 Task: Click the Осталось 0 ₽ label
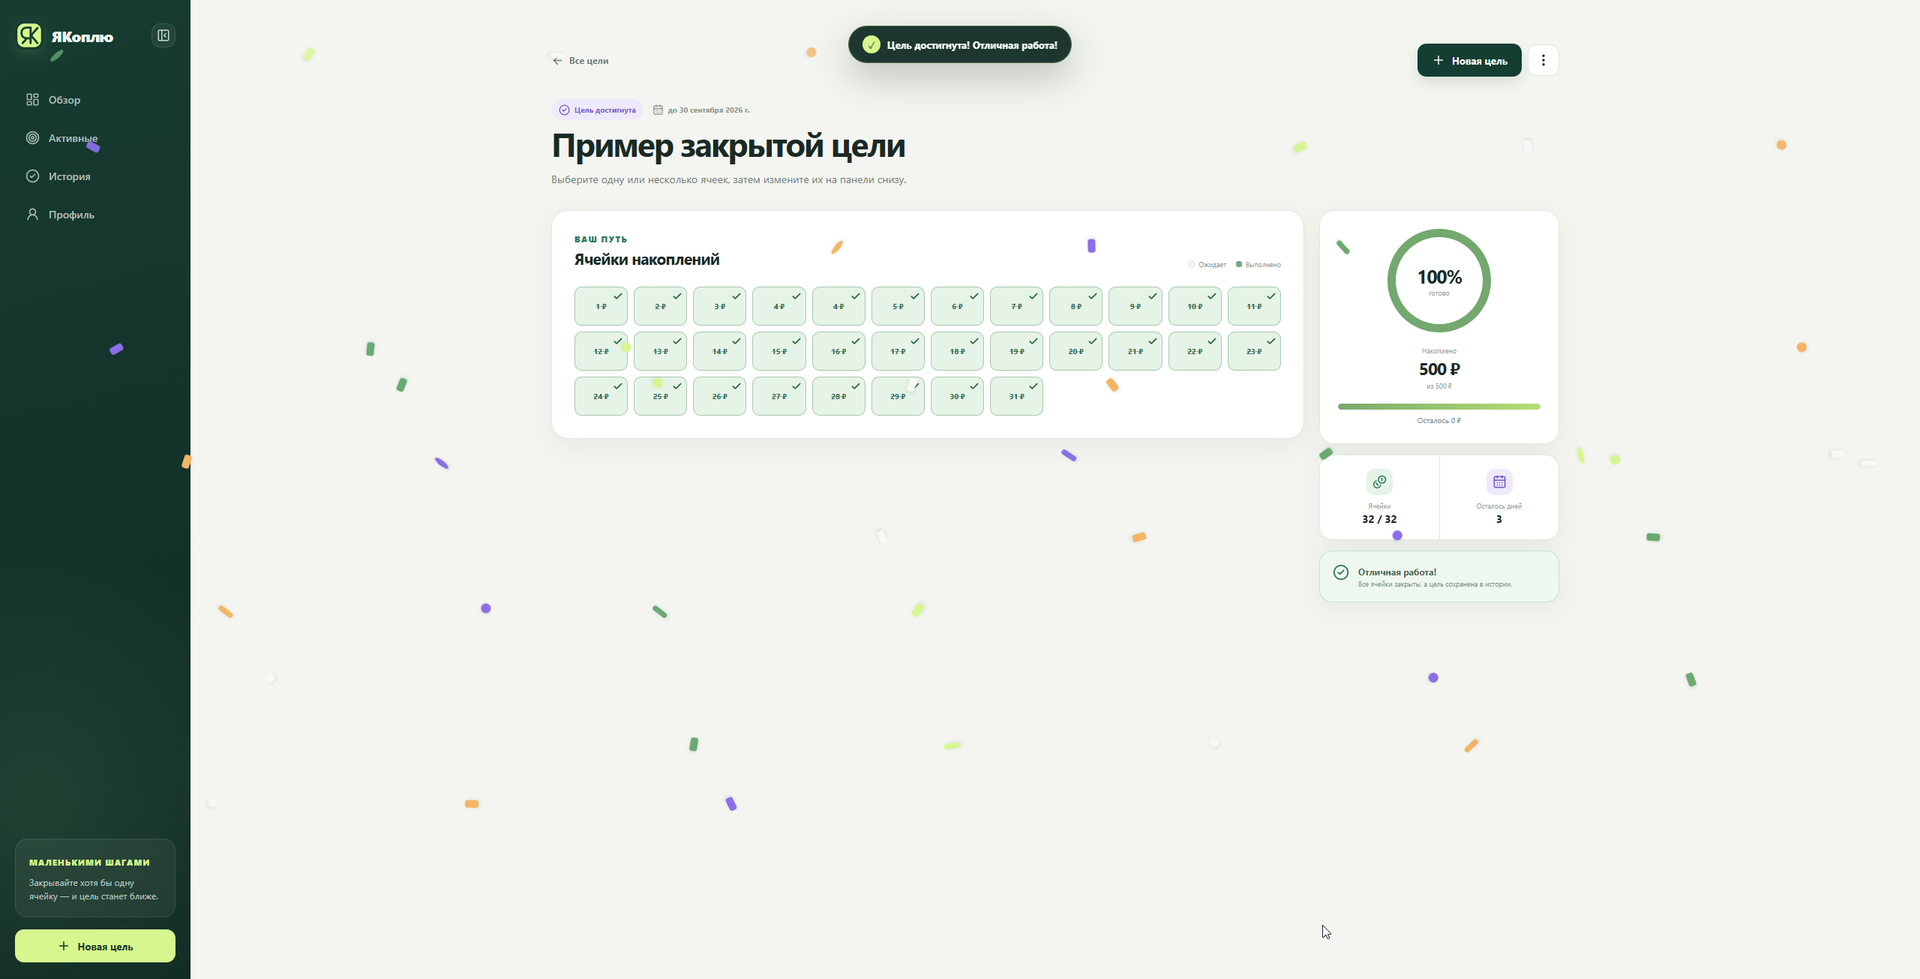(x=1439, y=421)
